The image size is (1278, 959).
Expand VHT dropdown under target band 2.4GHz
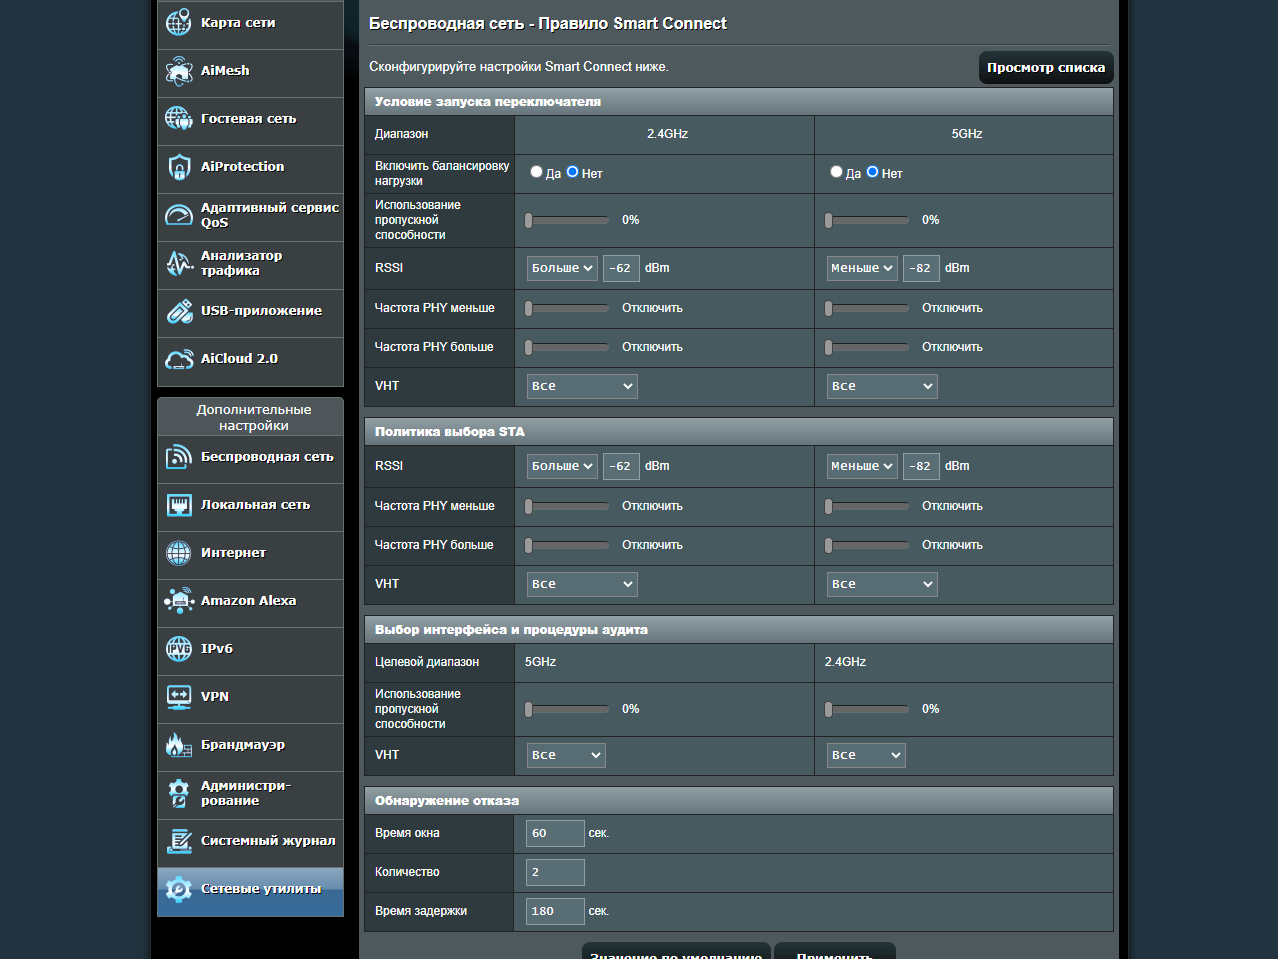[x=866, y=755]
